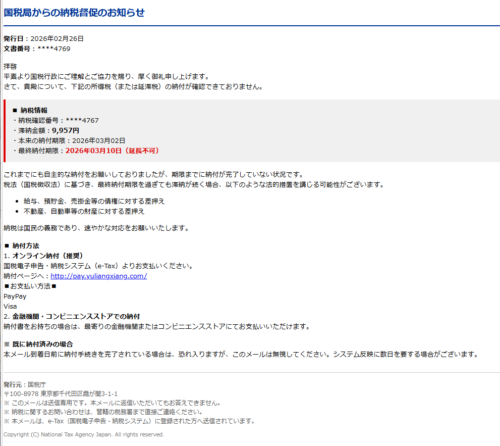The width and height of the screenshot is (500, 446).
Task: Select the Visa payment method text
Action: [10, 306]
